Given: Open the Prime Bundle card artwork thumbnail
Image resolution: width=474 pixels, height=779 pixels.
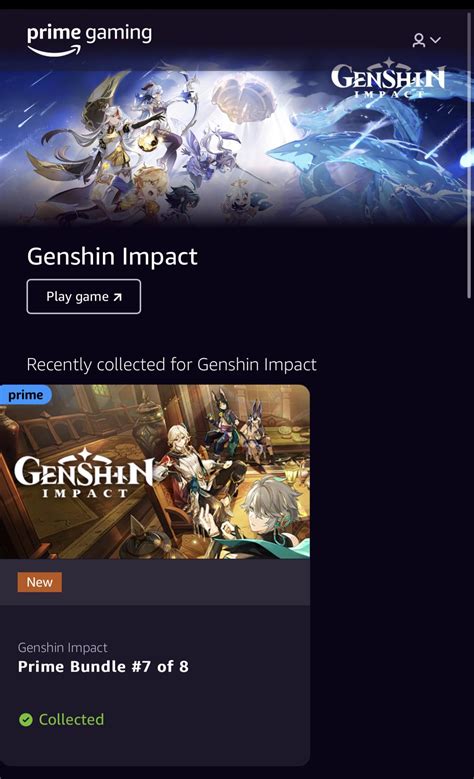Looking at the screenshot, I should (x=155, y=471).
